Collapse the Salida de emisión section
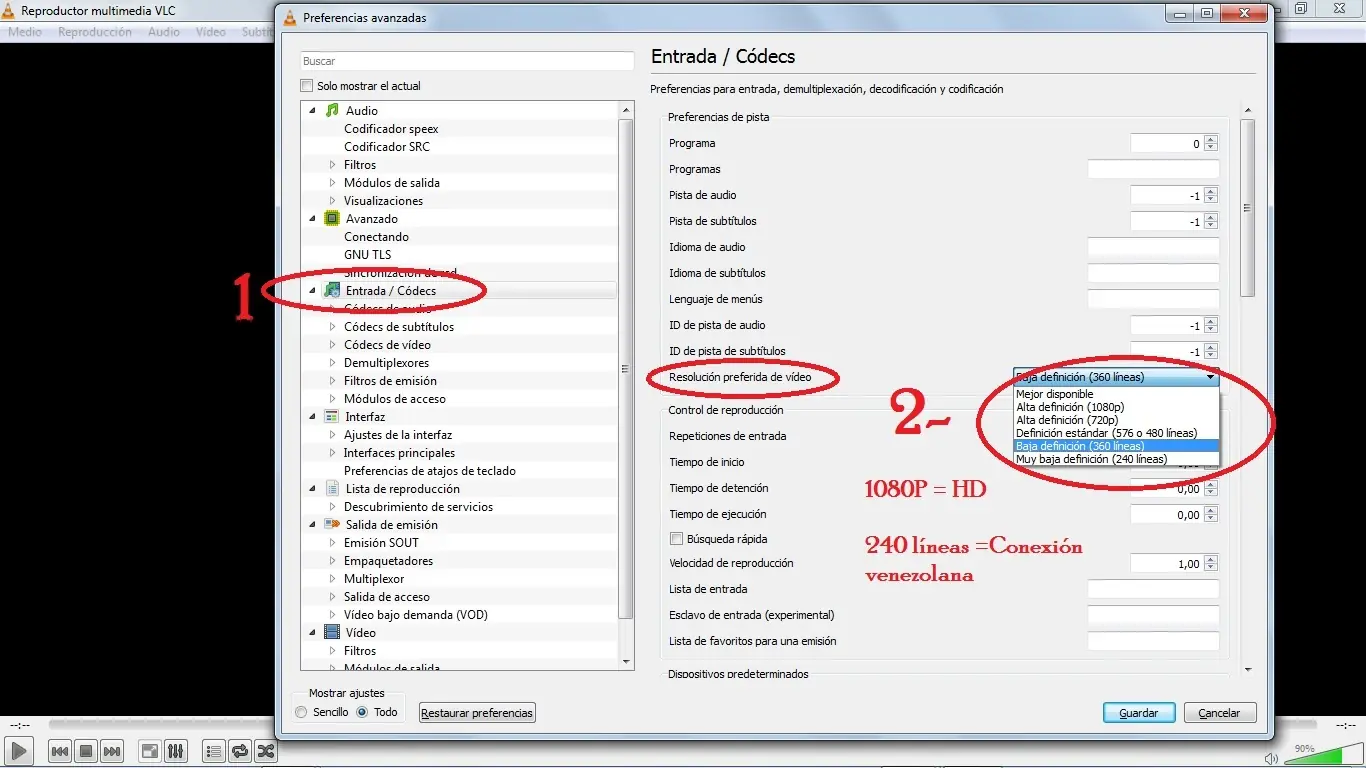 (x=313, y=525)
